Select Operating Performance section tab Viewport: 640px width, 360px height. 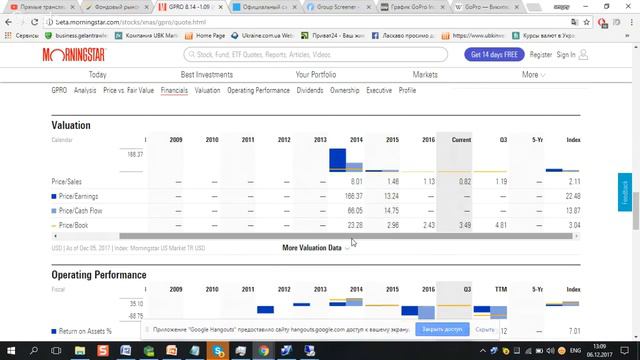point(258,91)
